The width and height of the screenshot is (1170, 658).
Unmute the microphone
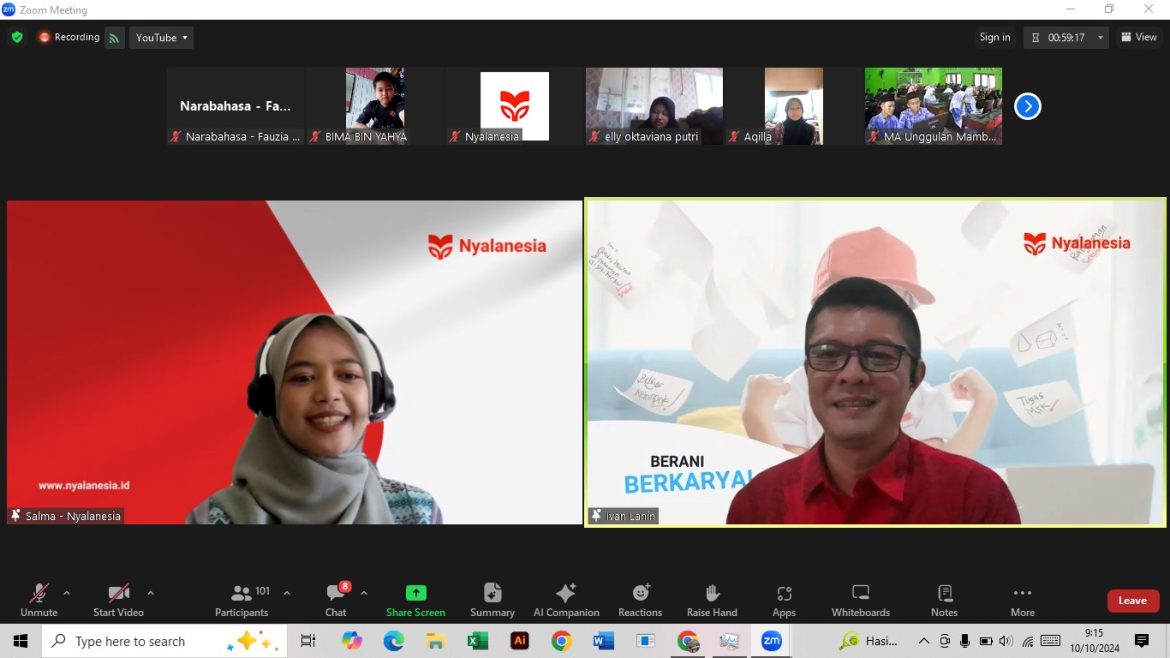tap(39, 600)
